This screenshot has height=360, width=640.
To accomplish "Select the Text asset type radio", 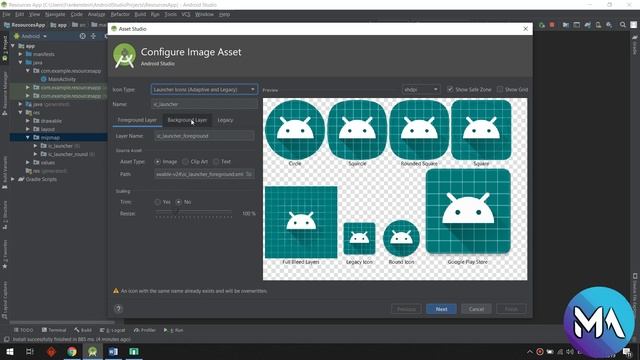I will (x=216, y=162).
